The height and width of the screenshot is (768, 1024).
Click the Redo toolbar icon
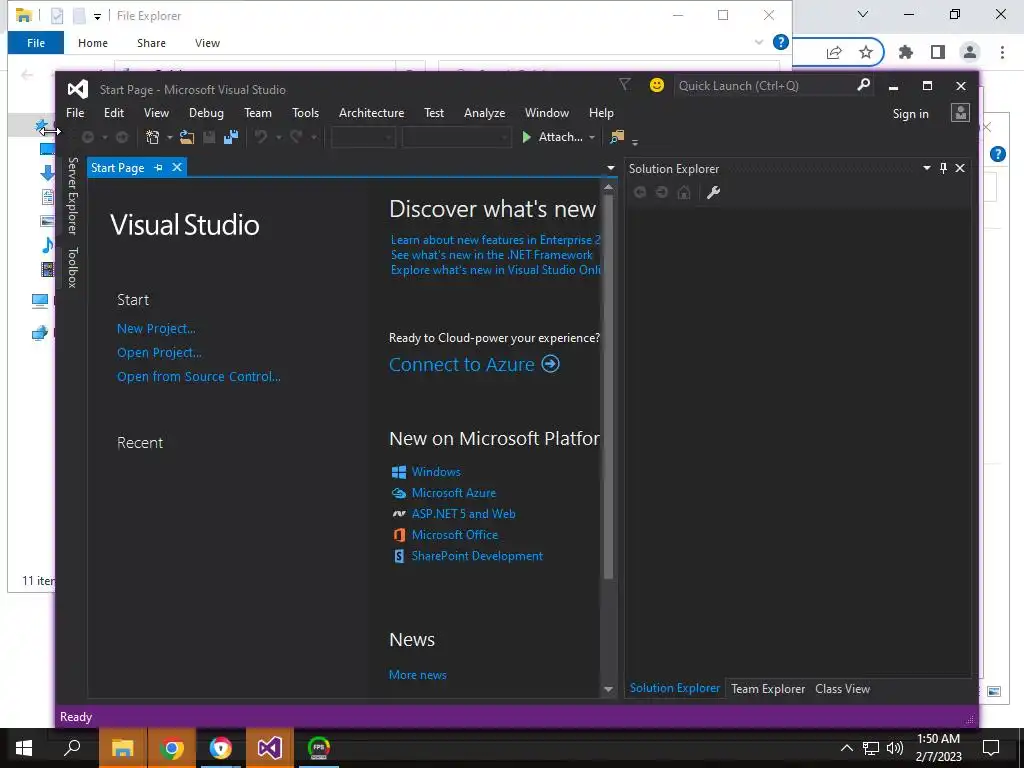pyautogui.click(x=296, y=137)
